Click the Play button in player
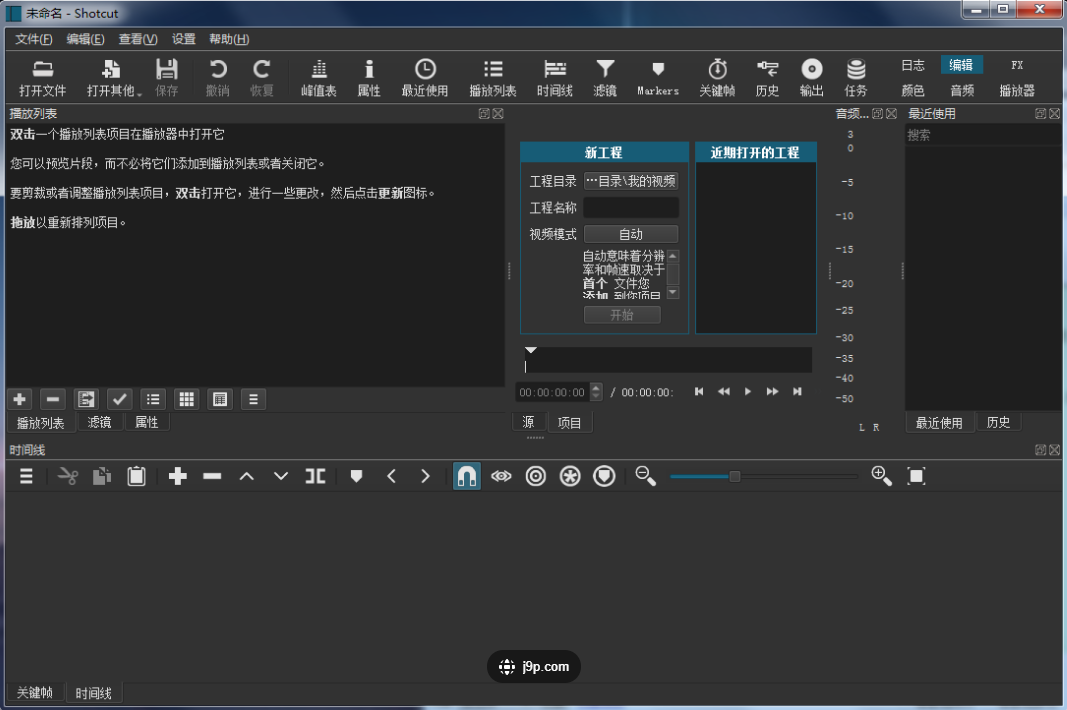1067x710 pixels. [x=748, y=391]
